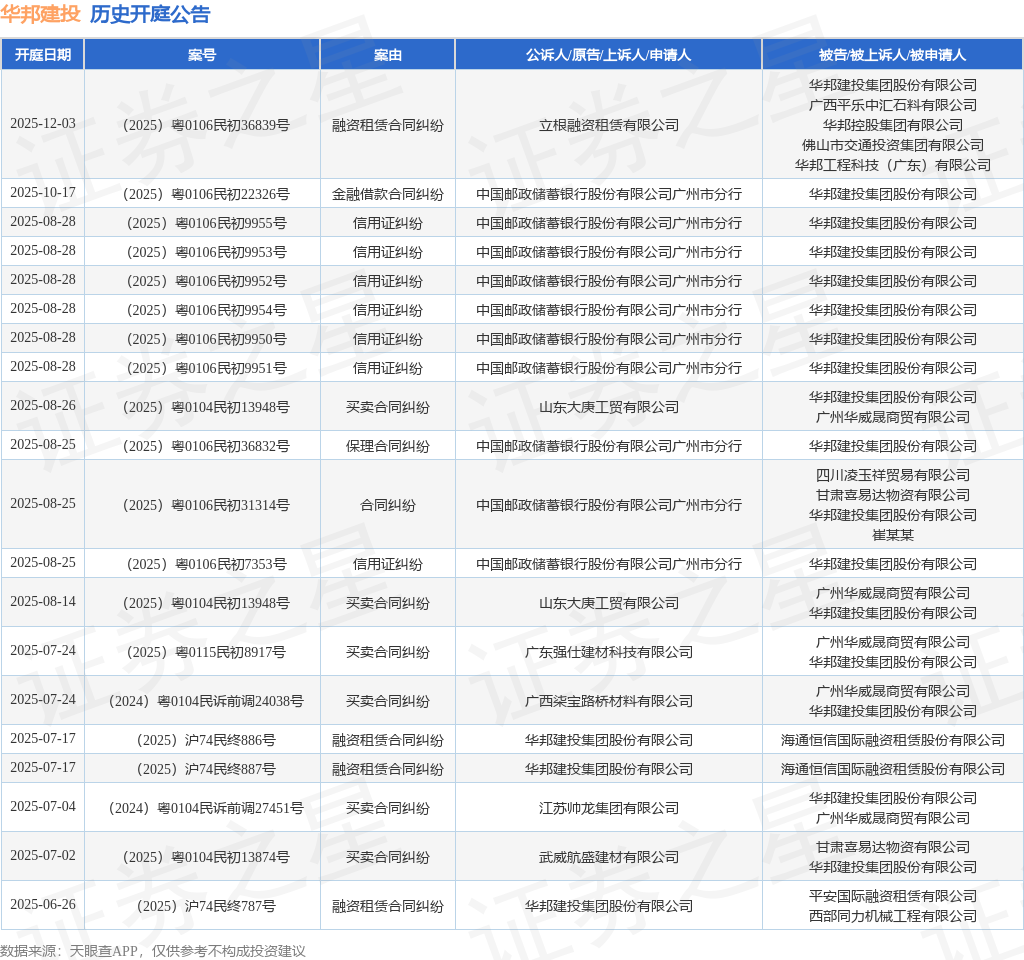
Task: Click the date 2025-10-17
Action: pos(43,193)
